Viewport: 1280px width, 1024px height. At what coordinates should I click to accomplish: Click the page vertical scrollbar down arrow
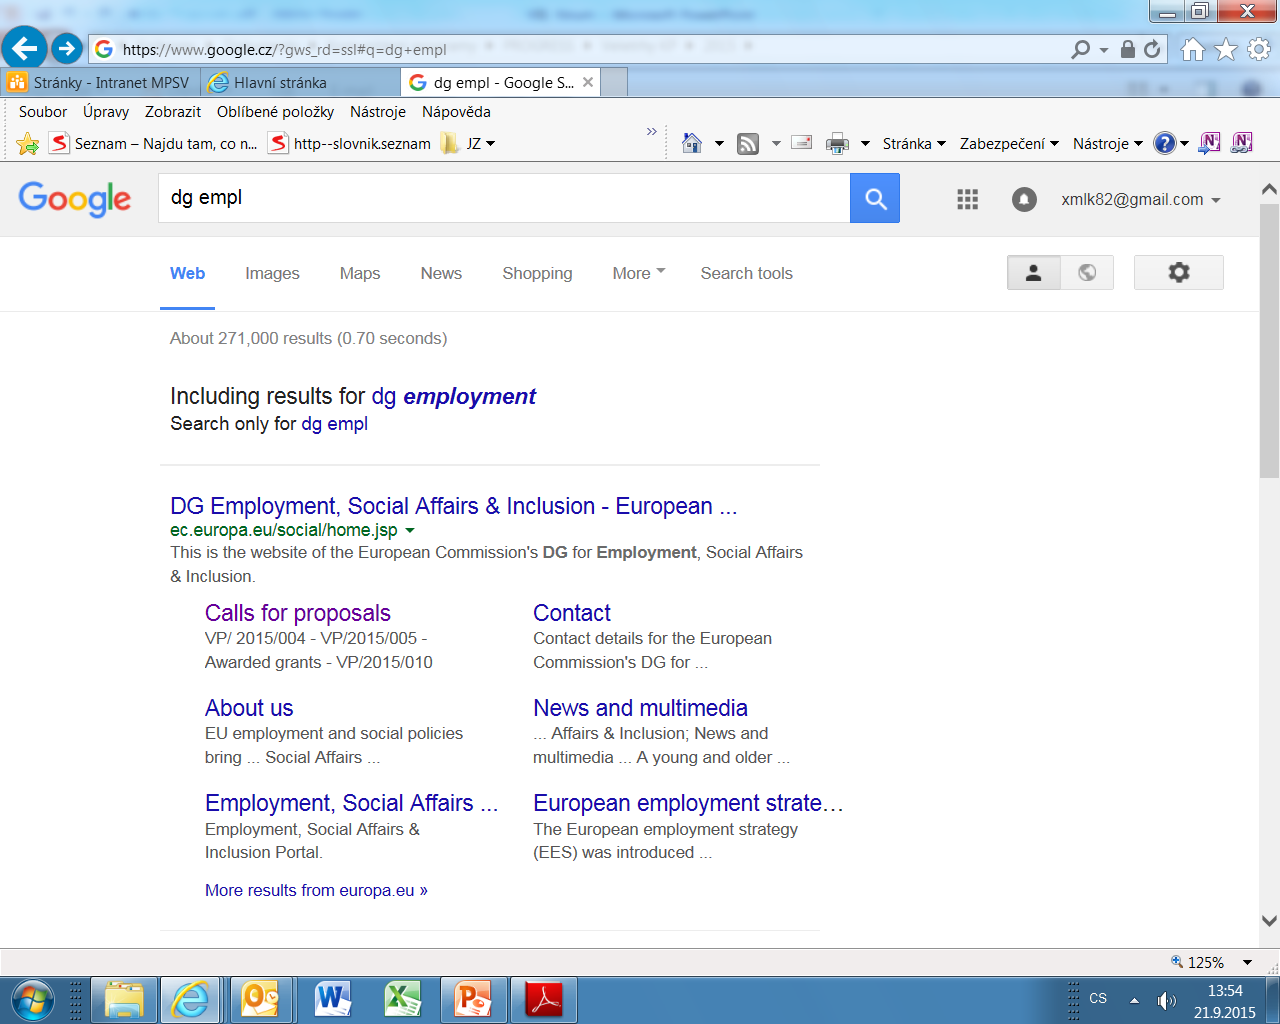1269,921
